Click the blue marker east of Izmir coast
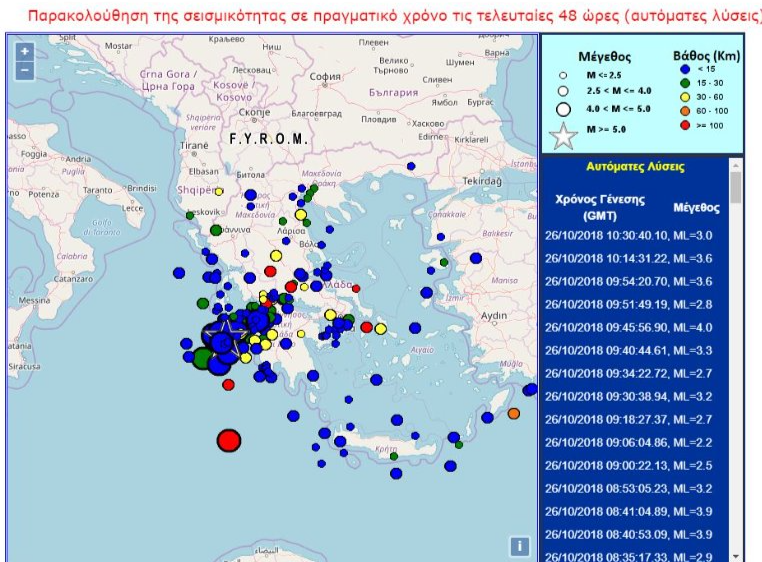Viewport: 762px width, 562px height. pos(476,258)
